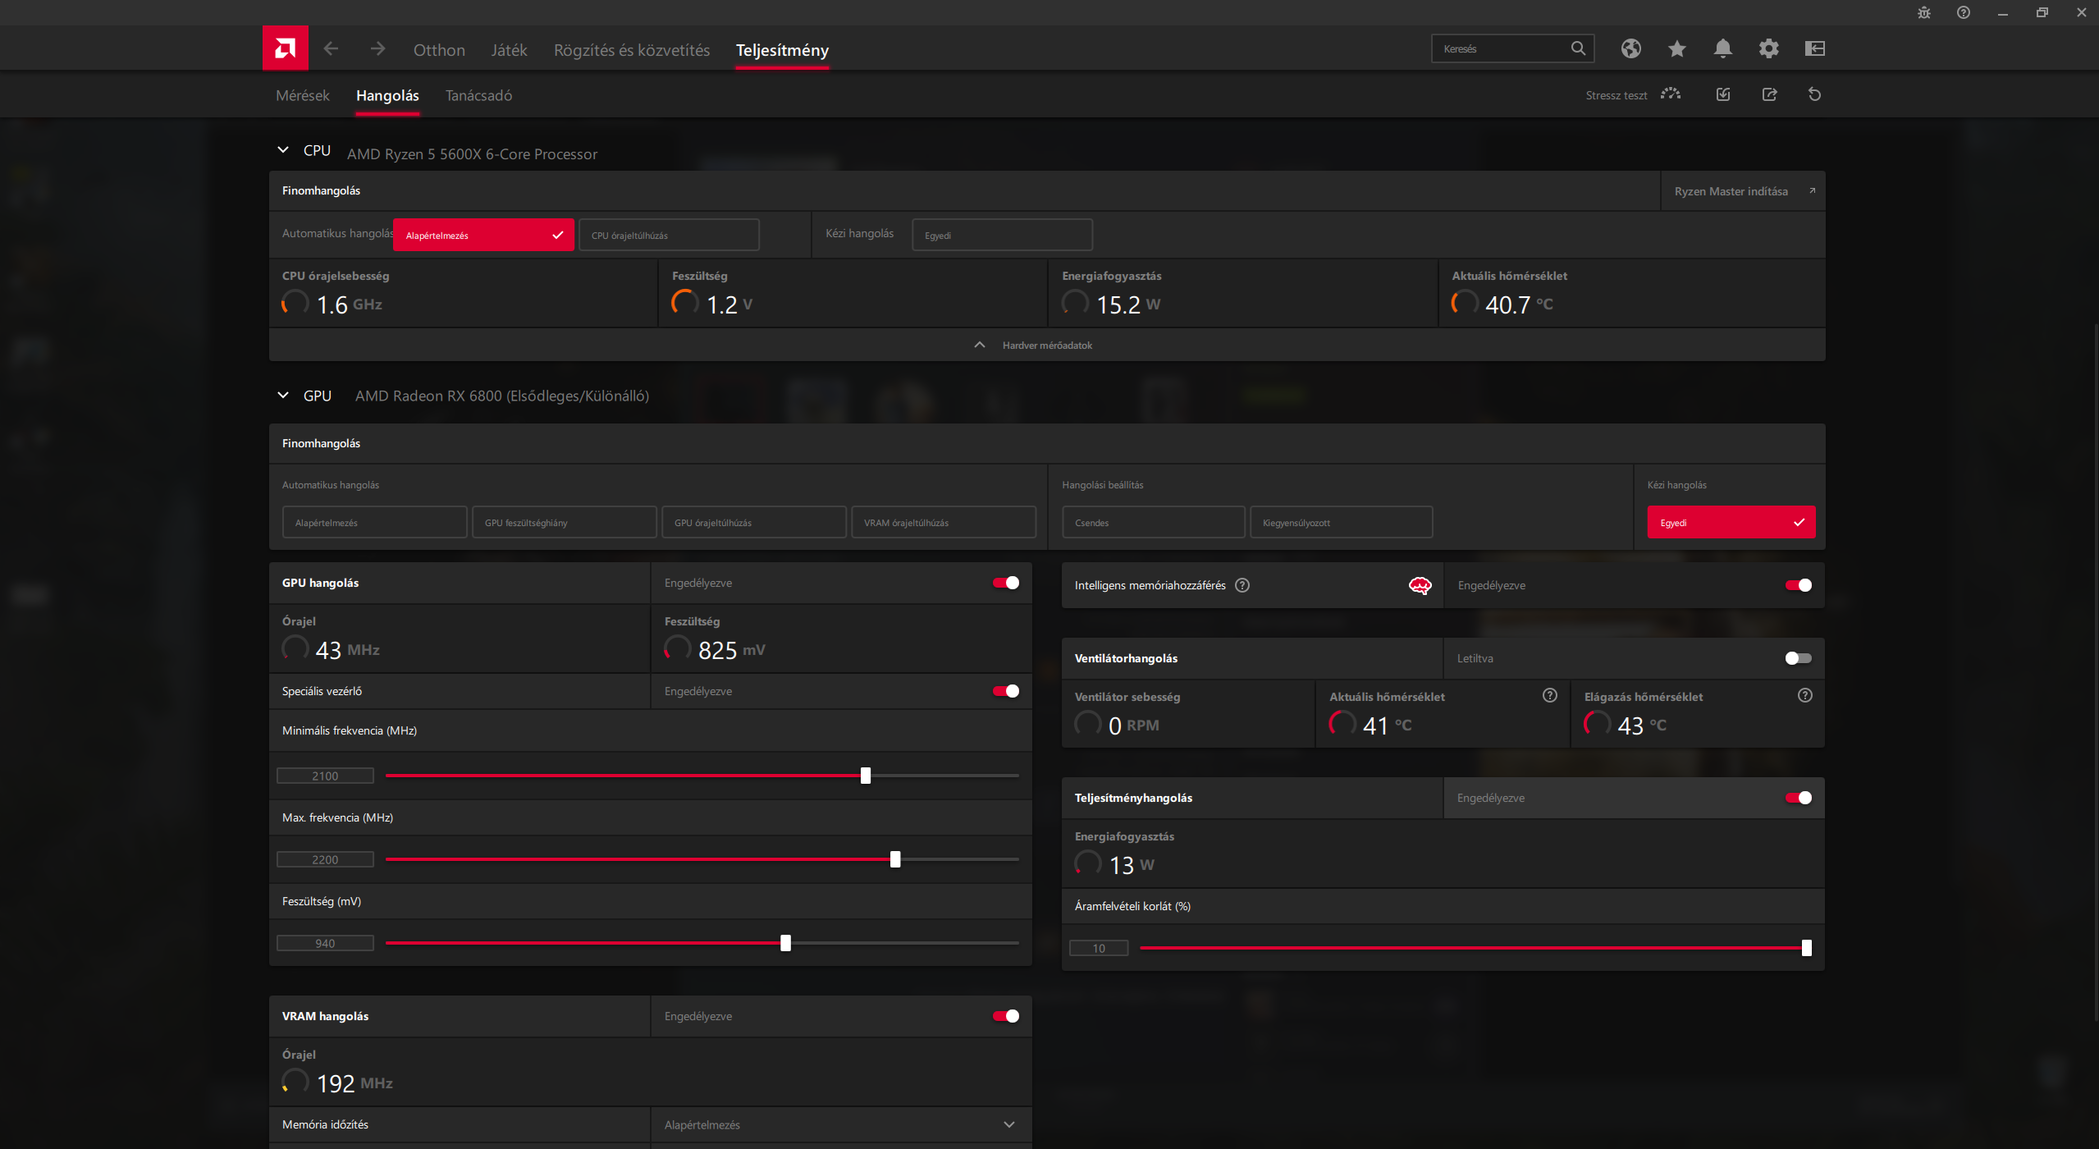Click the Max. frekvencia slider handle
The height and width of the screenshot is (1149, 2099).
(895, 859)
